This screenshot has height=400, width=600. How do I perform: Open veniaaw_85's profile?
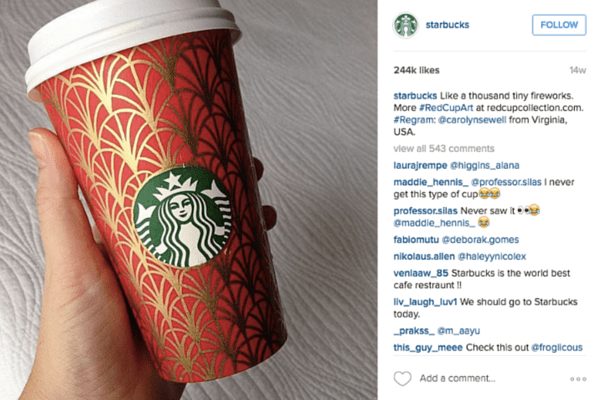click(x=421, y=273)
